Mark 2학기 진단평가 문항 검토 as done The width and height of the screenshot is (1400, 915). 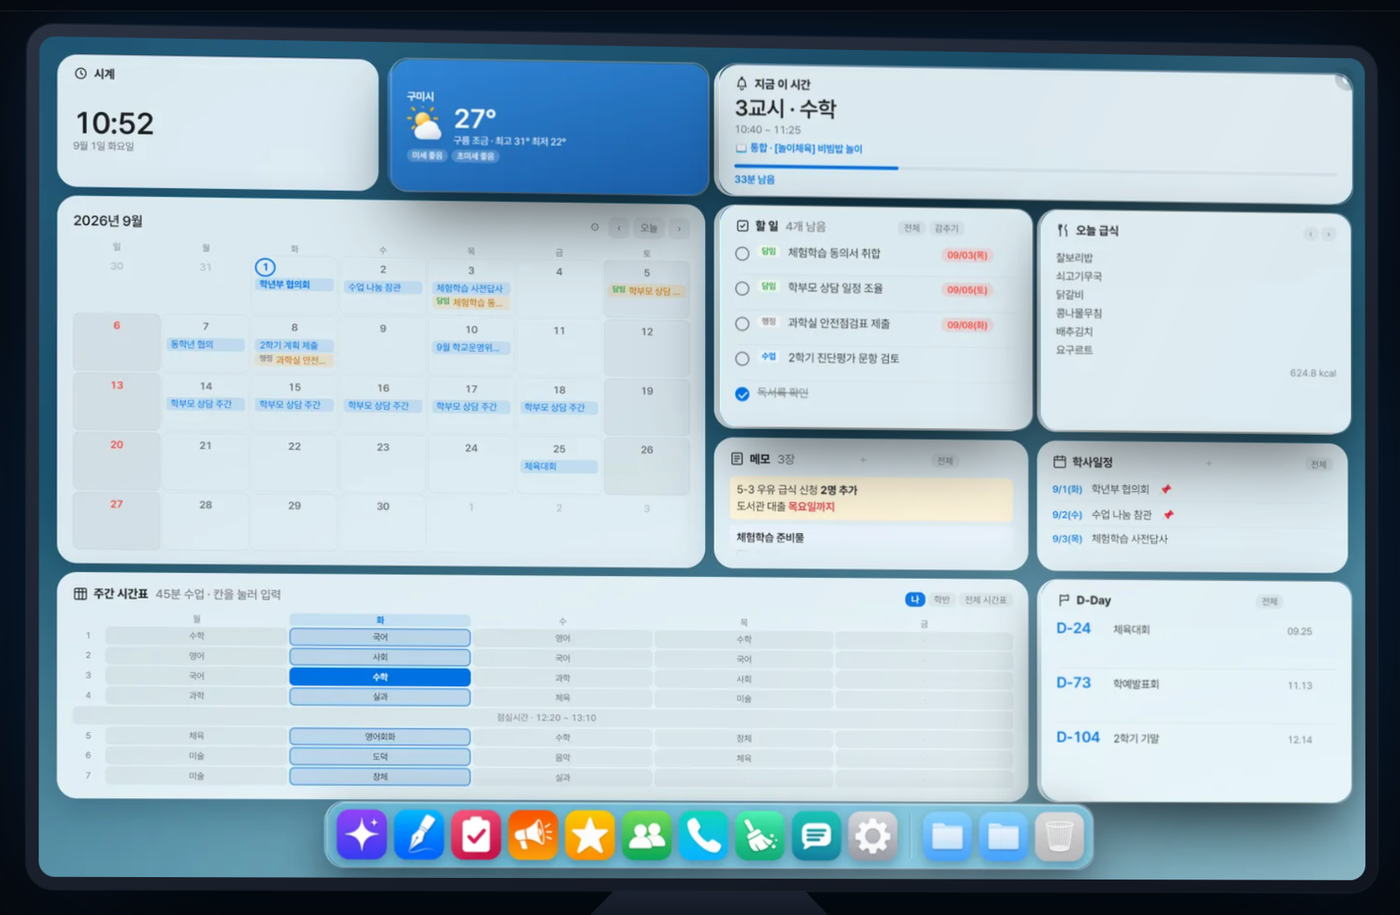pyautogui.click(x=742, y=359)
